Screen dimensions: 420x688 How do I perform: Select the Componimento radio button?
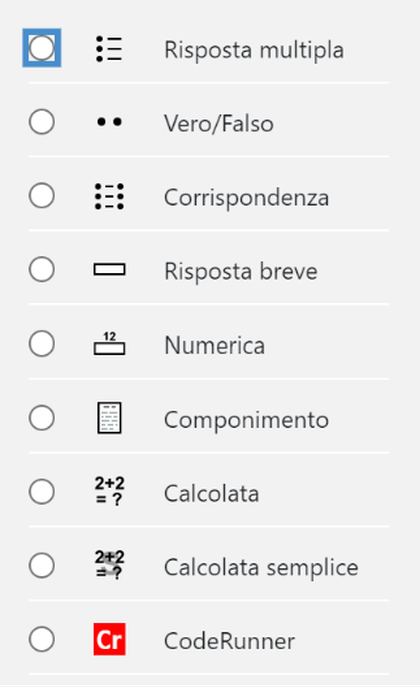42,417
